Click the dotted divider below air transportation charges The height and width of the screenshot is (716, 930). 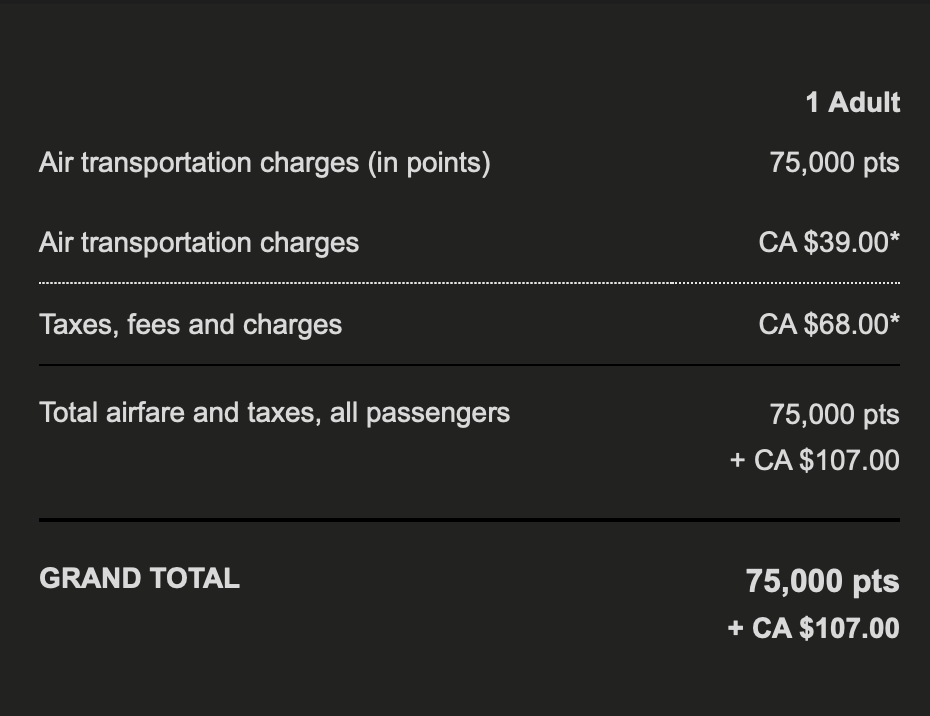(x=468, y=284)
